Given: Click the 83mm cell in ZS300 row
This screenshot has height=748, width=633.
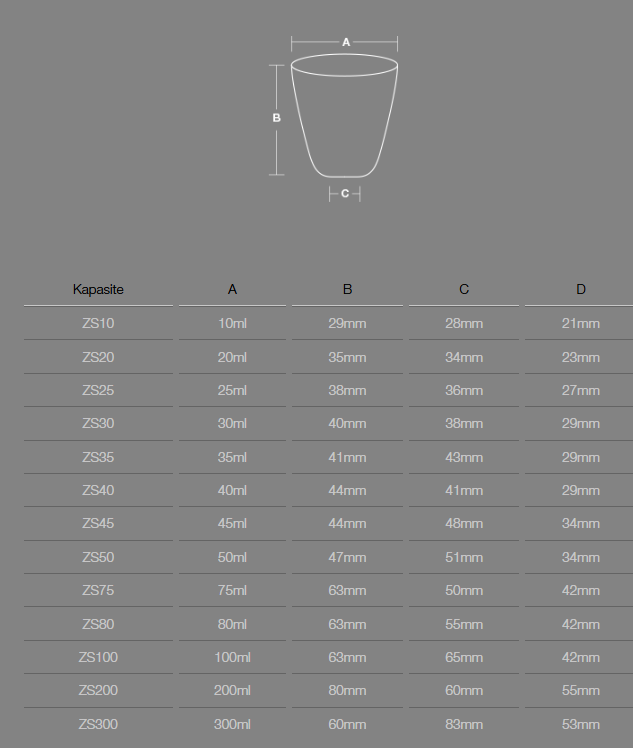Looking at the screenshot, I should 464,724.
